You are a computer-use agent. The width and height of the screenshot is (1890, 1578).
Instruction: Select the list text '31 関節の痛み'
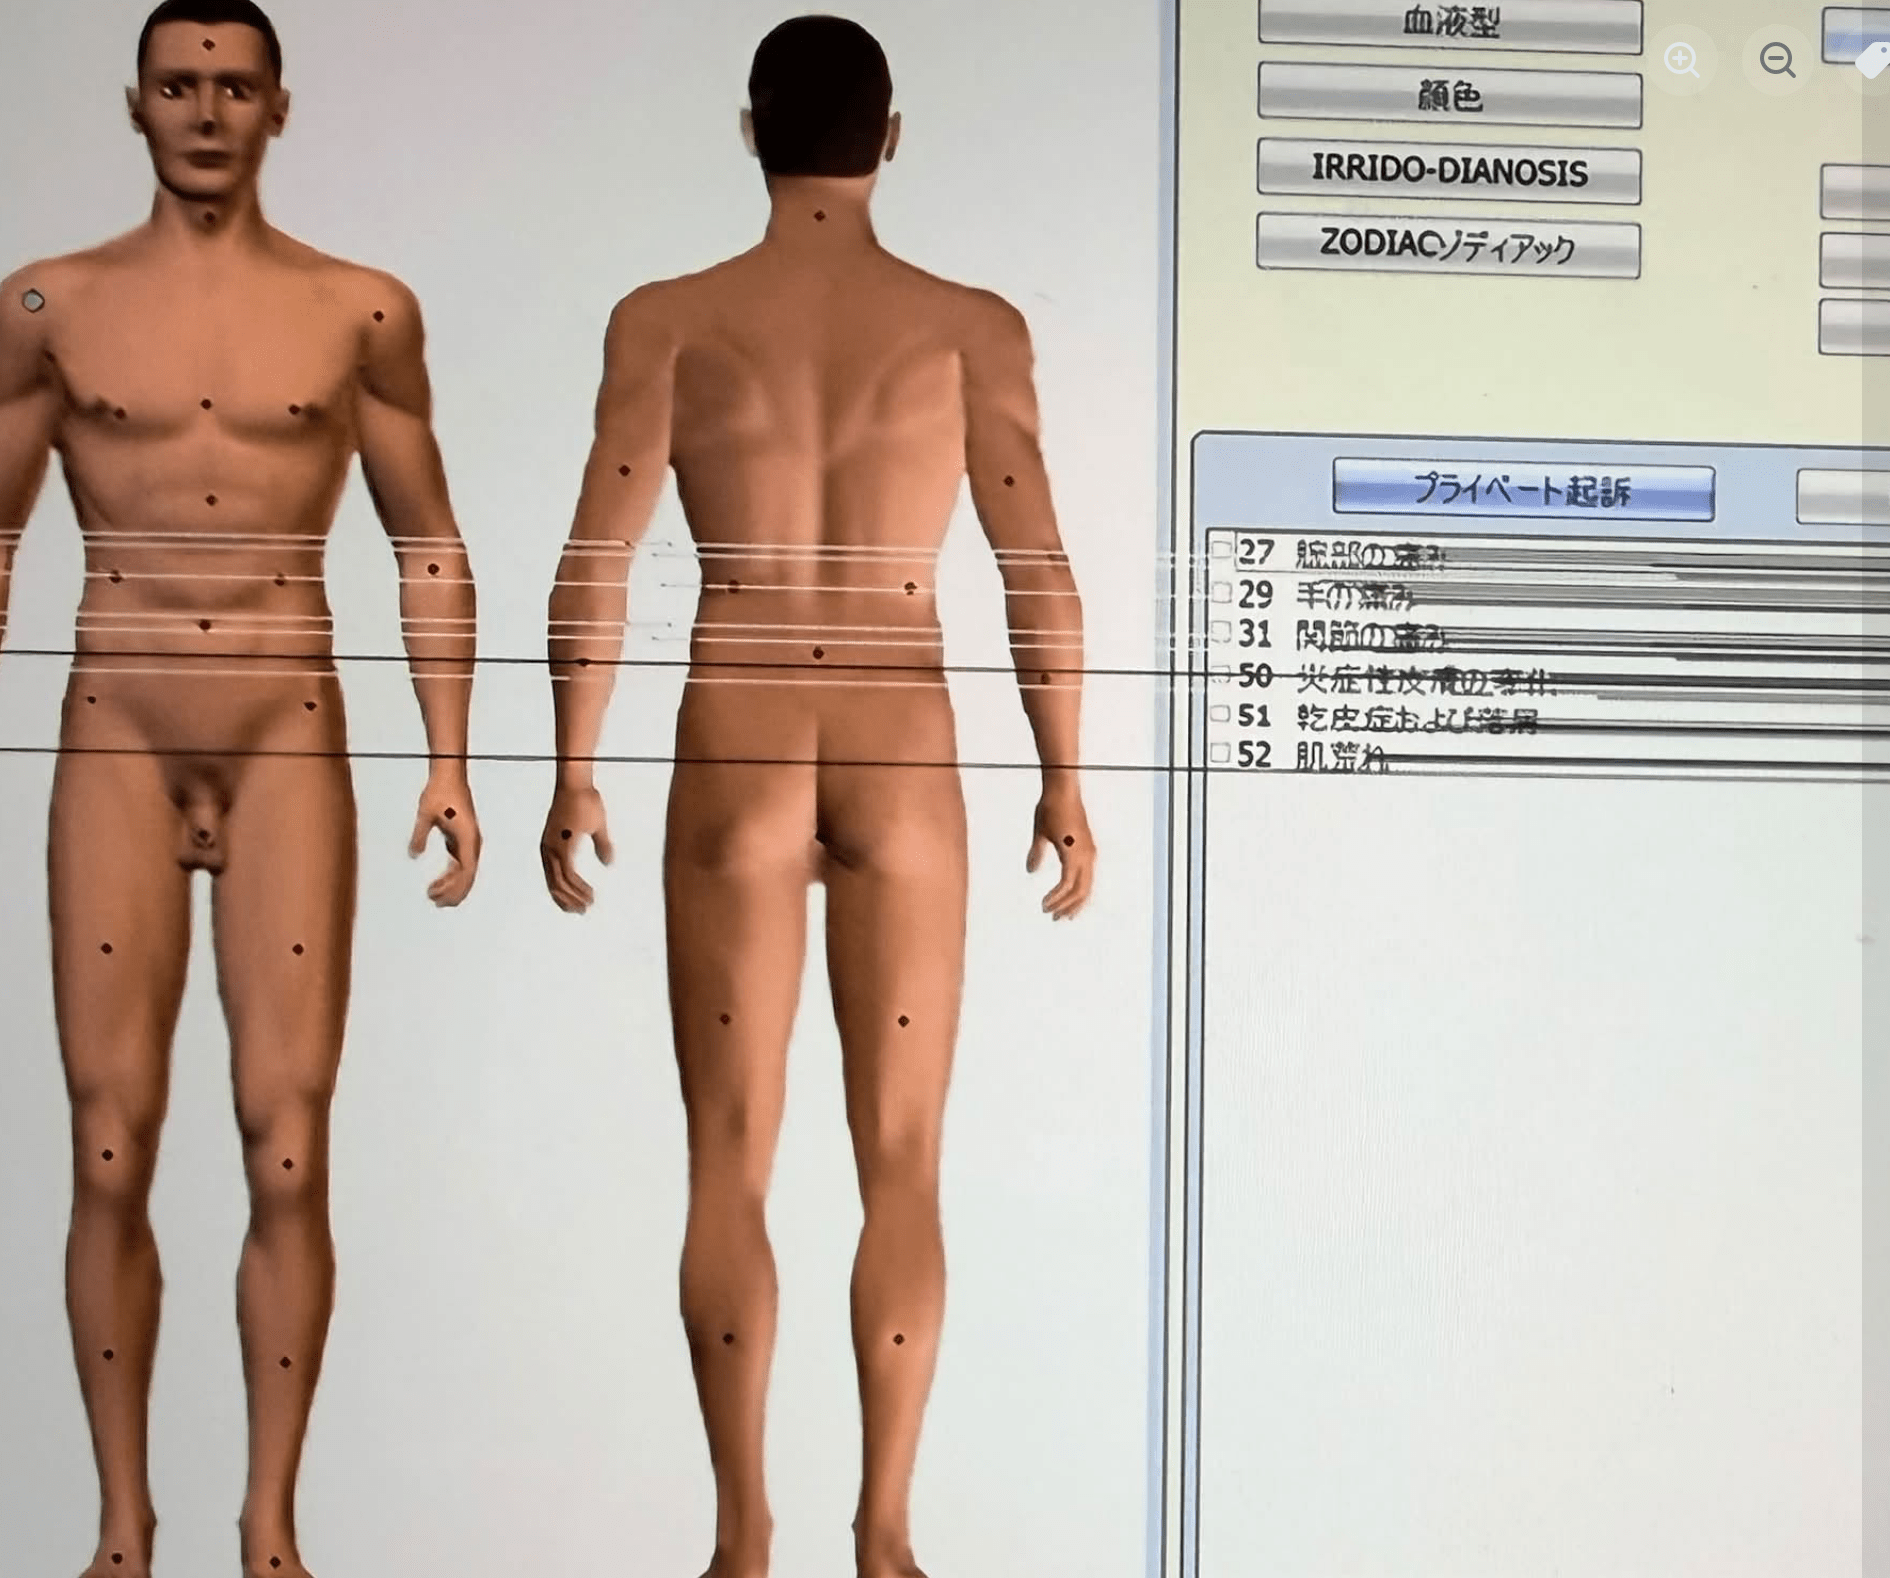coord(1340,634)
